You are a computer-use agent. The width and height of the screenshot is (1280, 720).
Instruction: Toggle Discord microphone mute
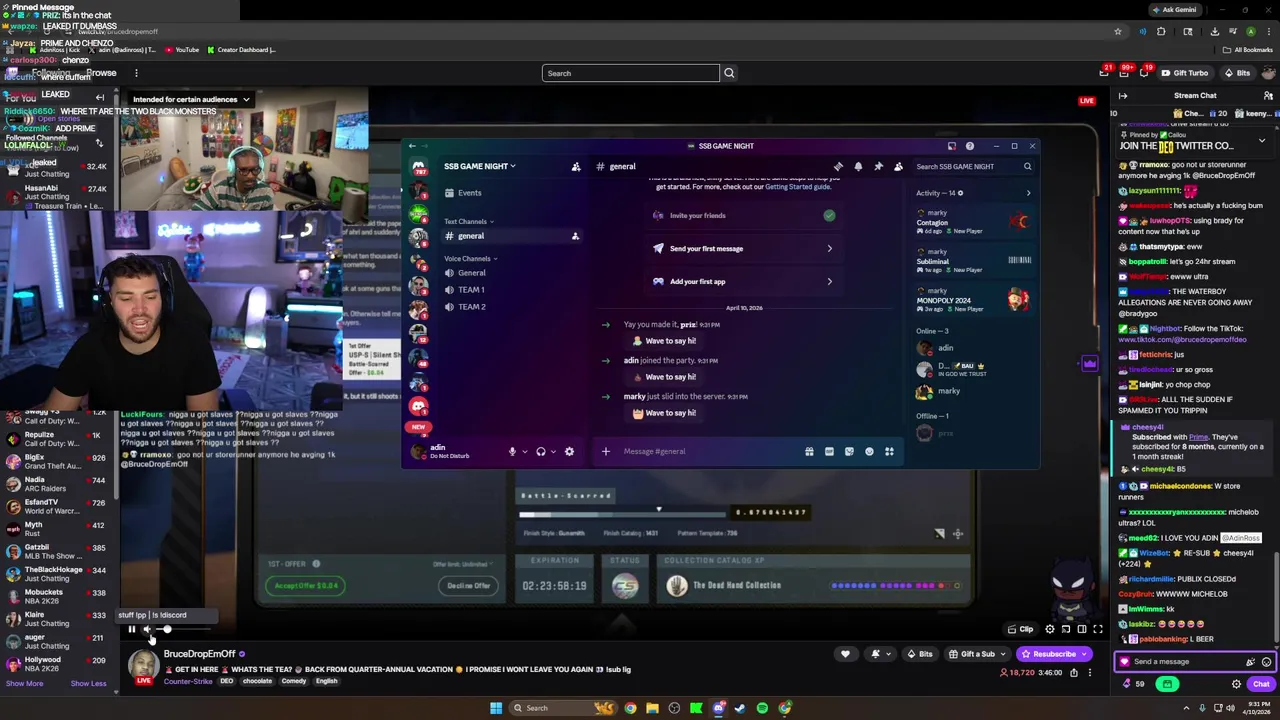512,452
